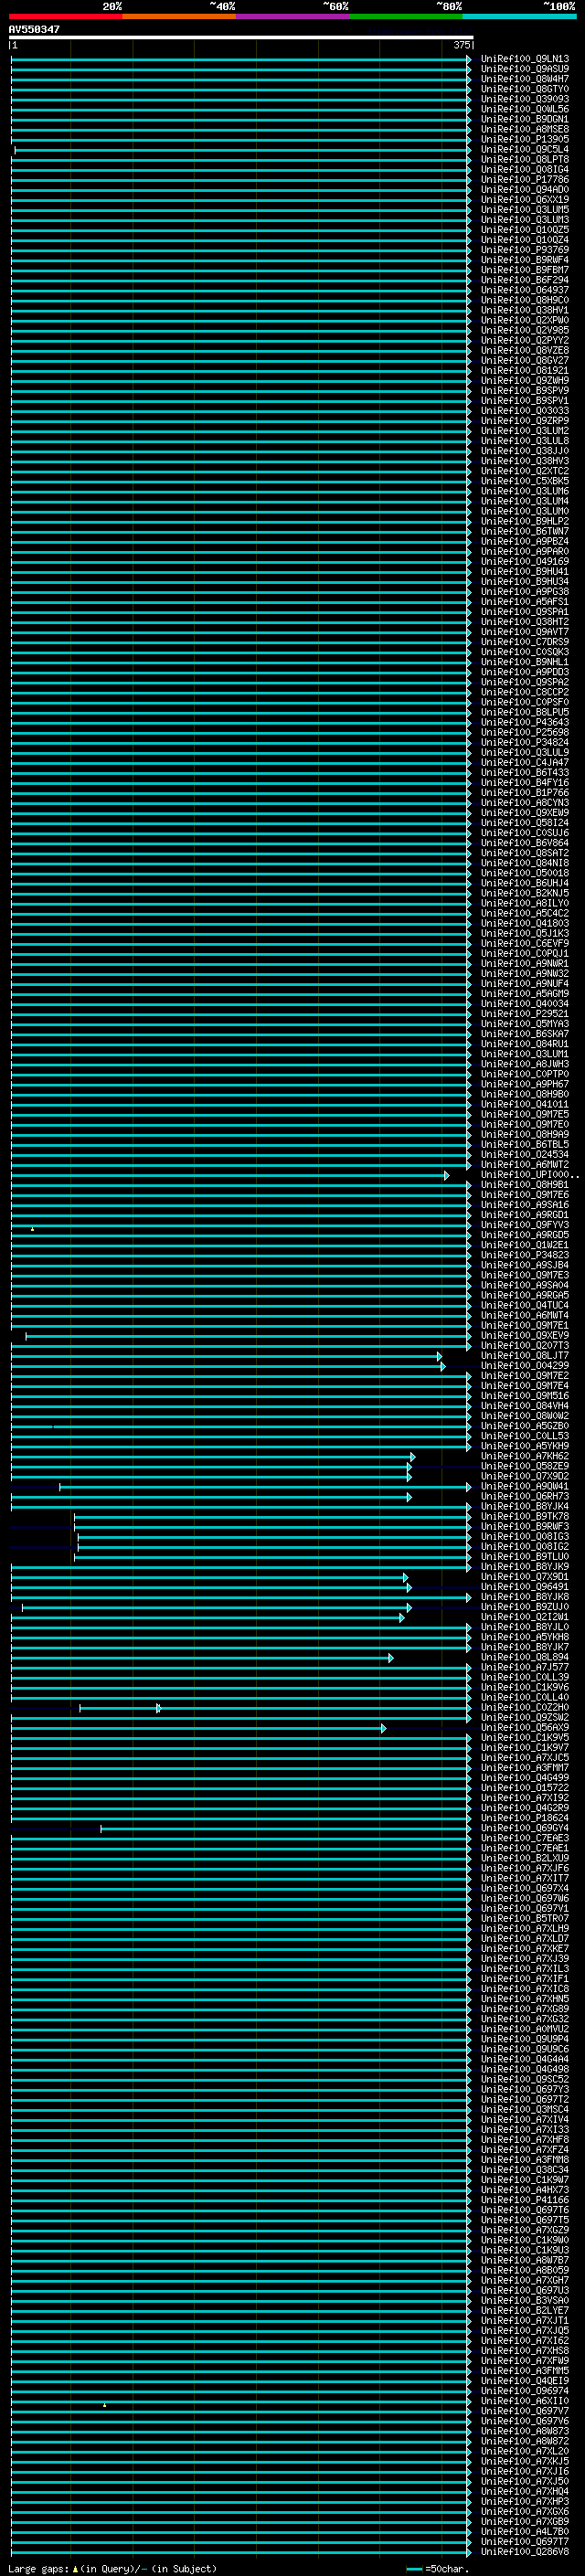This screenshot has height=2576, width=585.
Task: Select the UniRef100_Q69GY4 label
Action: [x=524, y=1829]
